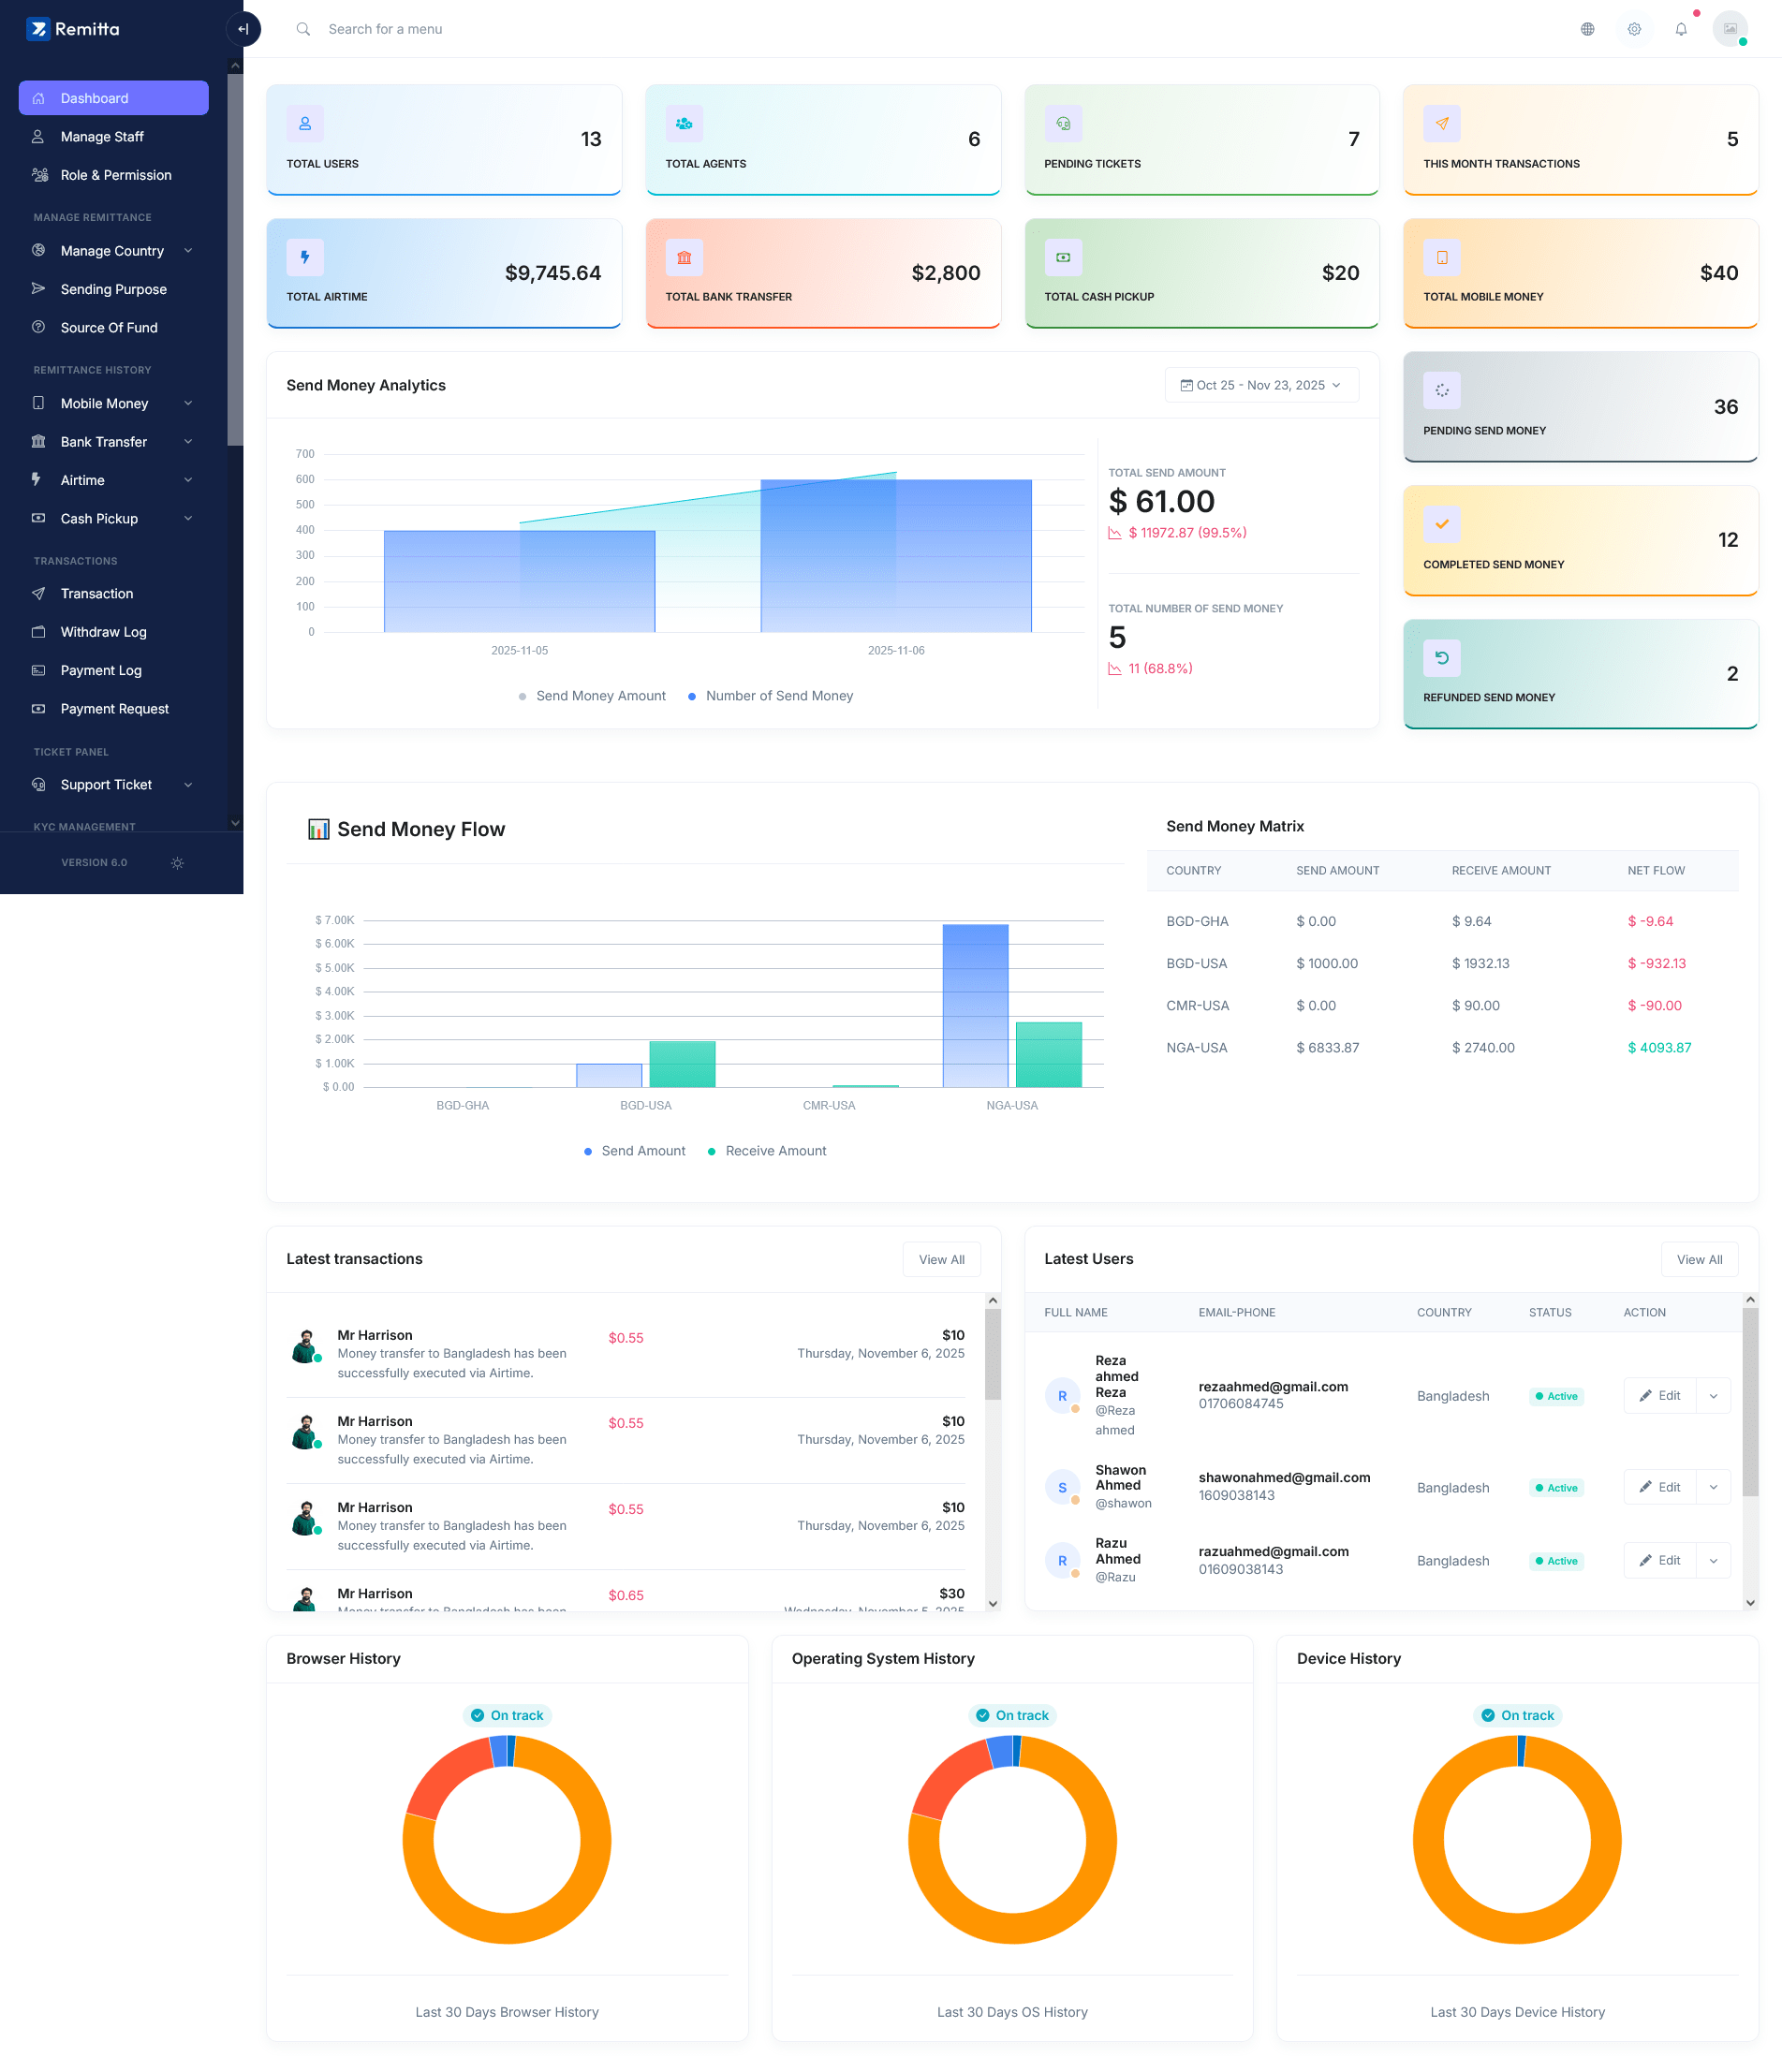
Task: Open the notifications bell
Action: (x=1681, y=29)
